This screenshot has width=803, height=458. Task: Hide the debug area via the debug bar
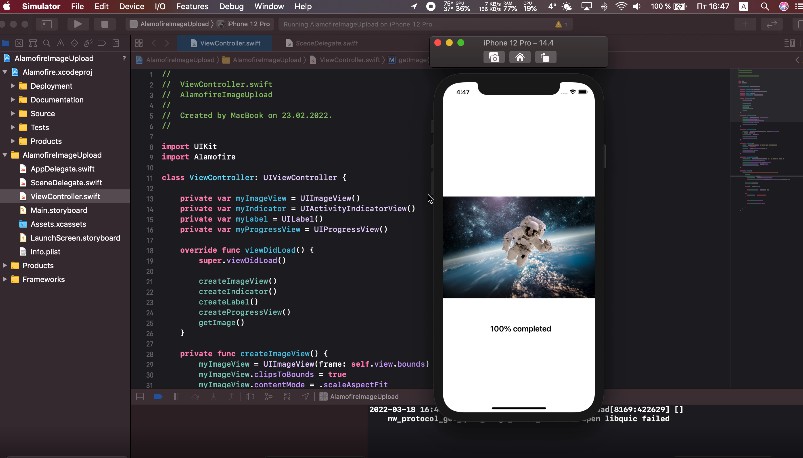click(140, 397)
